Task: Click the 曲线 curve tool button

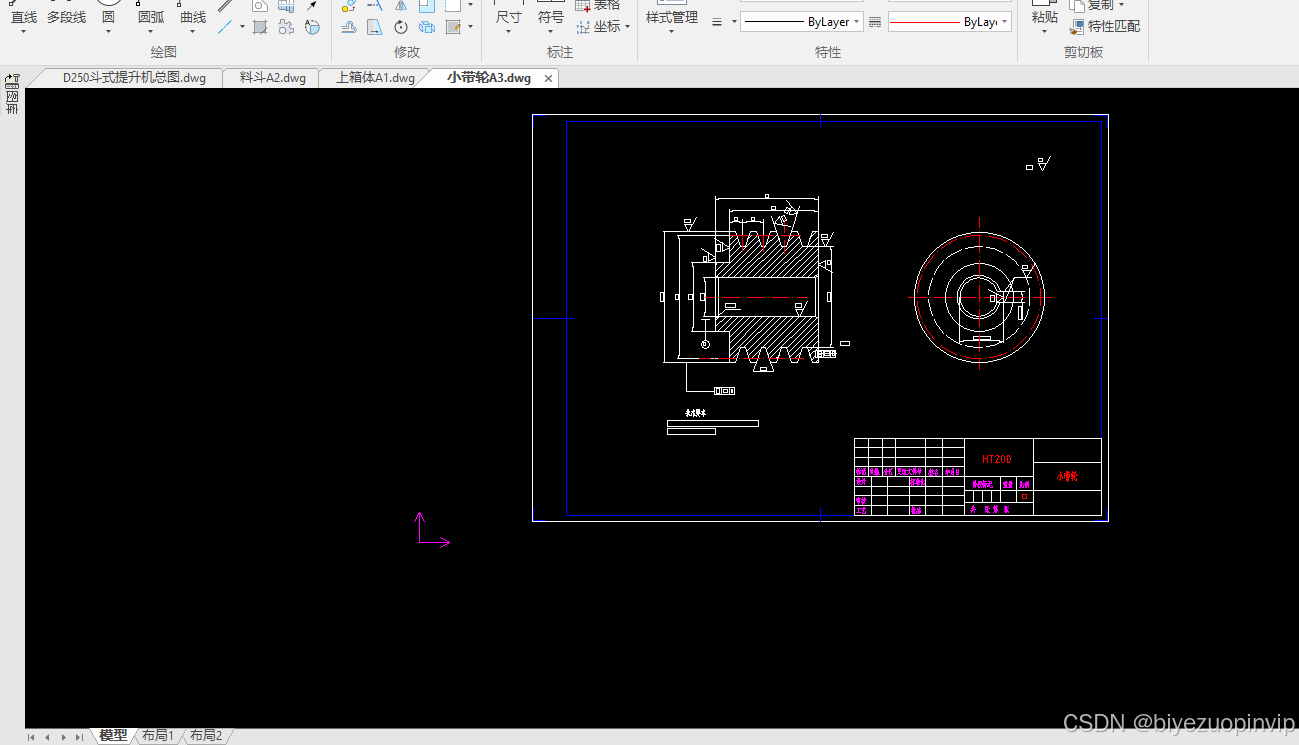Action: click(192, 17)
